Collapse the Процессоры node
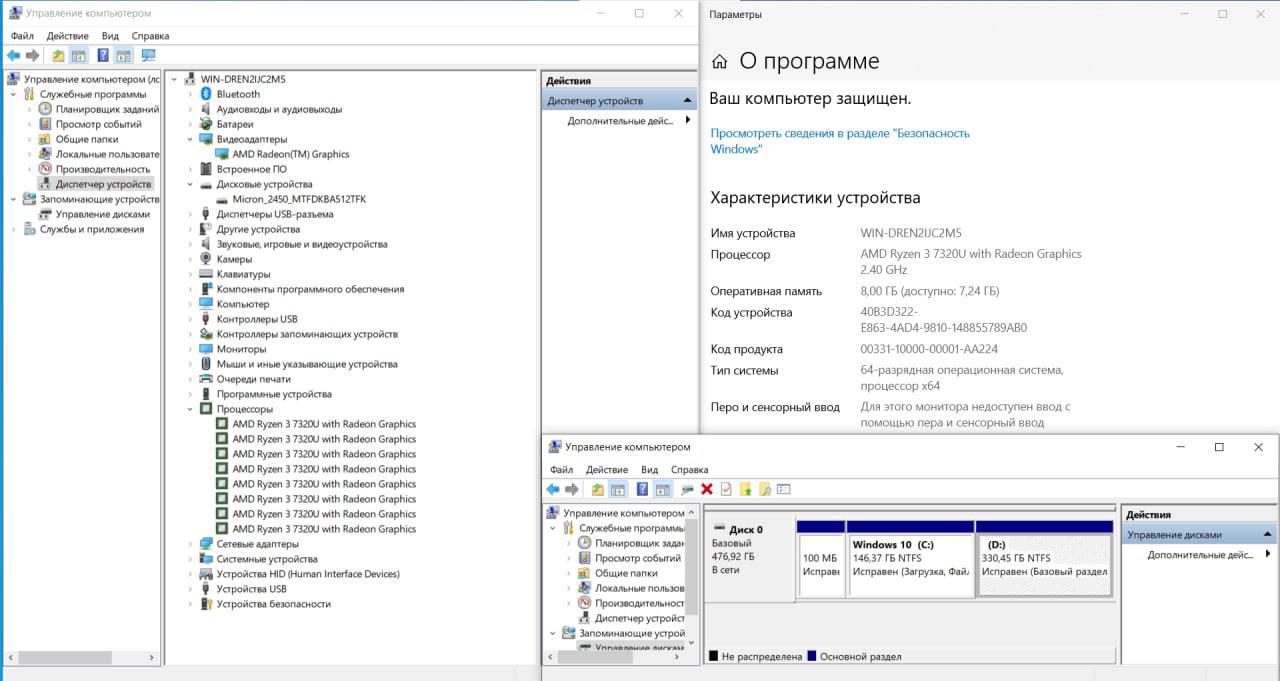The image size is (1280, 681). [190, 409]
